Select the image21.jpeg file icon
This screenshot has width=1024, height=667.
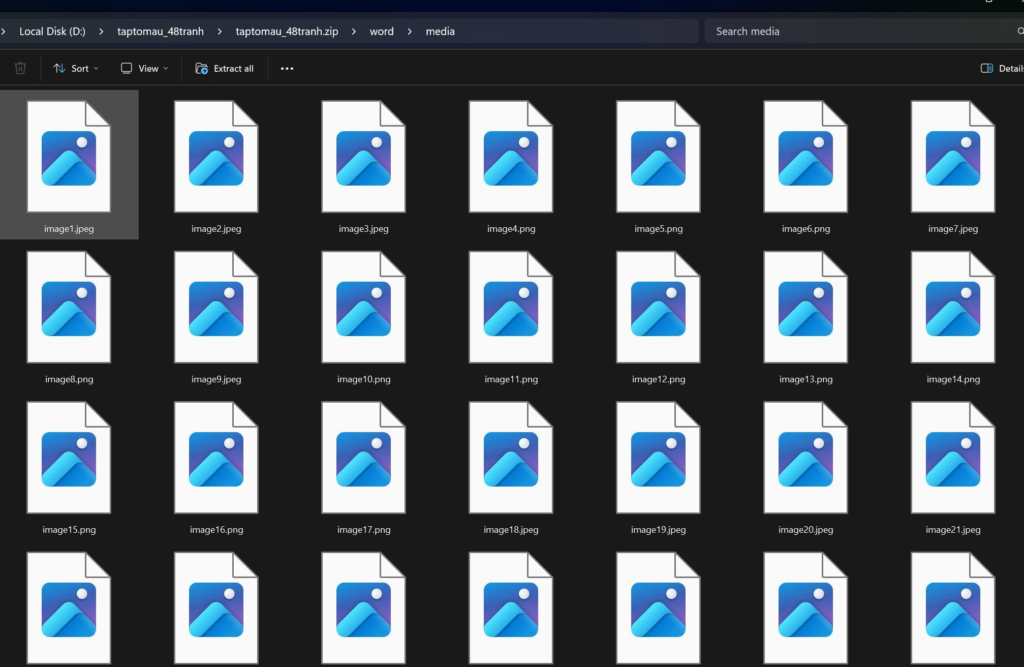pos(953,458)
